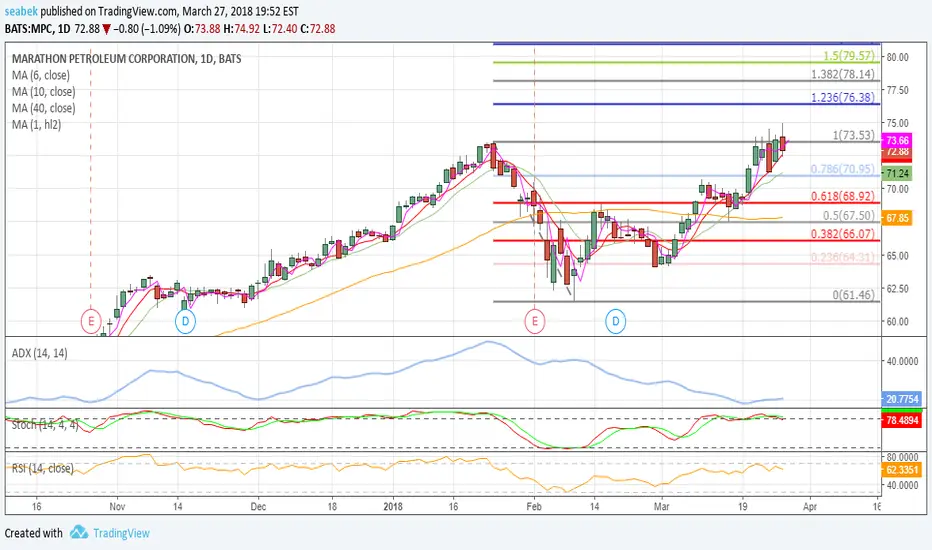Viewport: 932px width, 550px height.
Task: Click the BATS:MPC, 1D symbol header
Action: tap(37, 29)
